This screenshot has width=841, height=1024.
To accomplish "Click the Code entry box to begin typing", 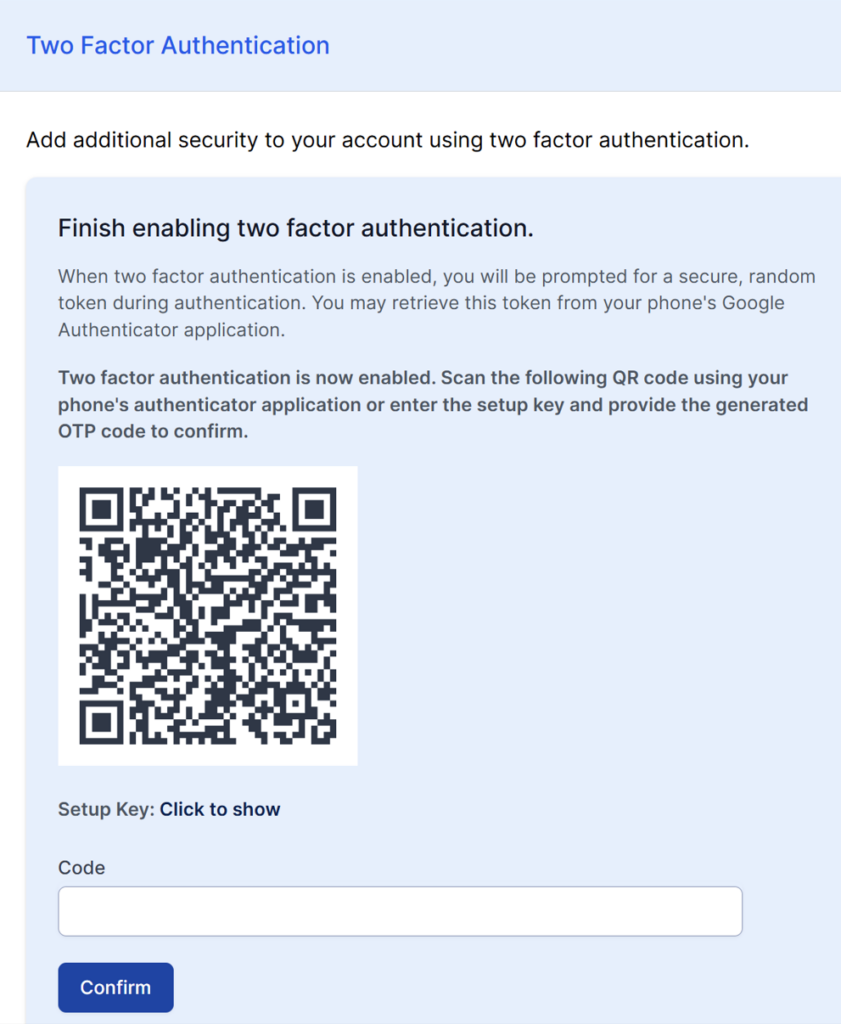I will (400, 911).
